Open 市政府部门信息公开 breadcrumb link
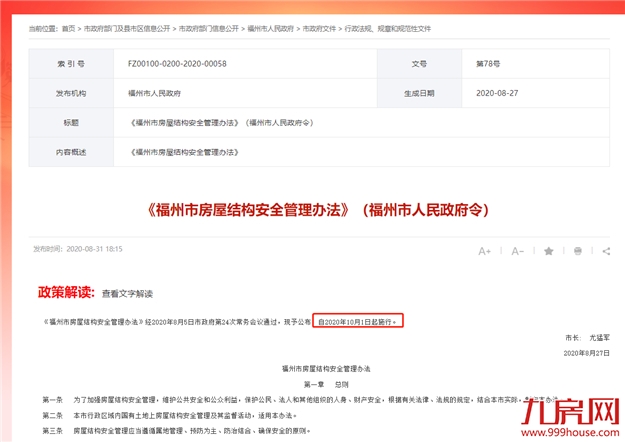Viewport: 625px width, 442px height. coord(208,29)
